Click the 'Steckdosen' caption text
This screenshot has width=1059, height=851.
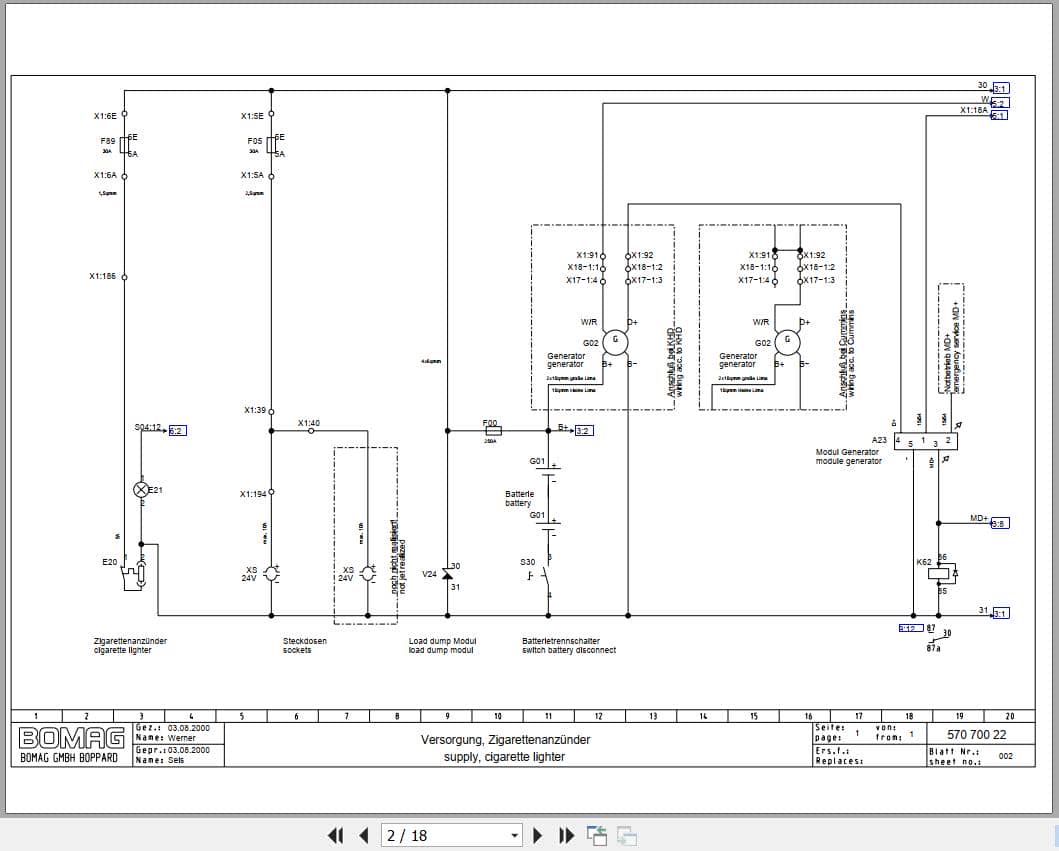305,641
